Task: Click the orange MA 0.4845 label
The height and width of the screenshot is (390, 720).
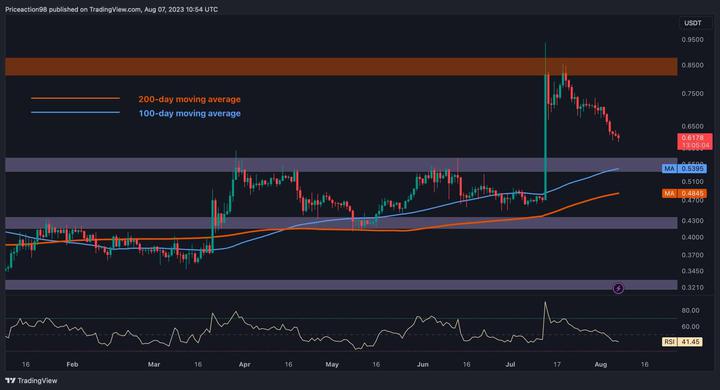Action: point(685,193)
